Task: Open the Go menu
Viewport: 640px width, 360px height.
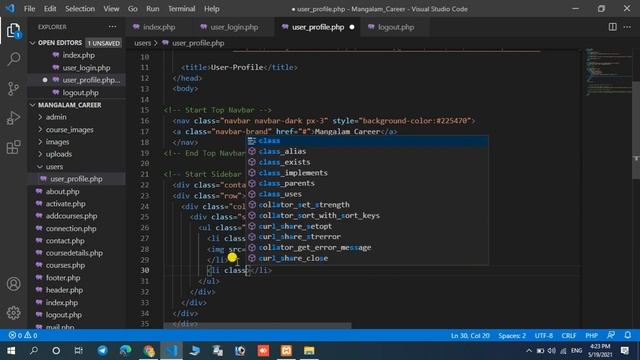Action: pyautogui.click(x=133, y=9)
